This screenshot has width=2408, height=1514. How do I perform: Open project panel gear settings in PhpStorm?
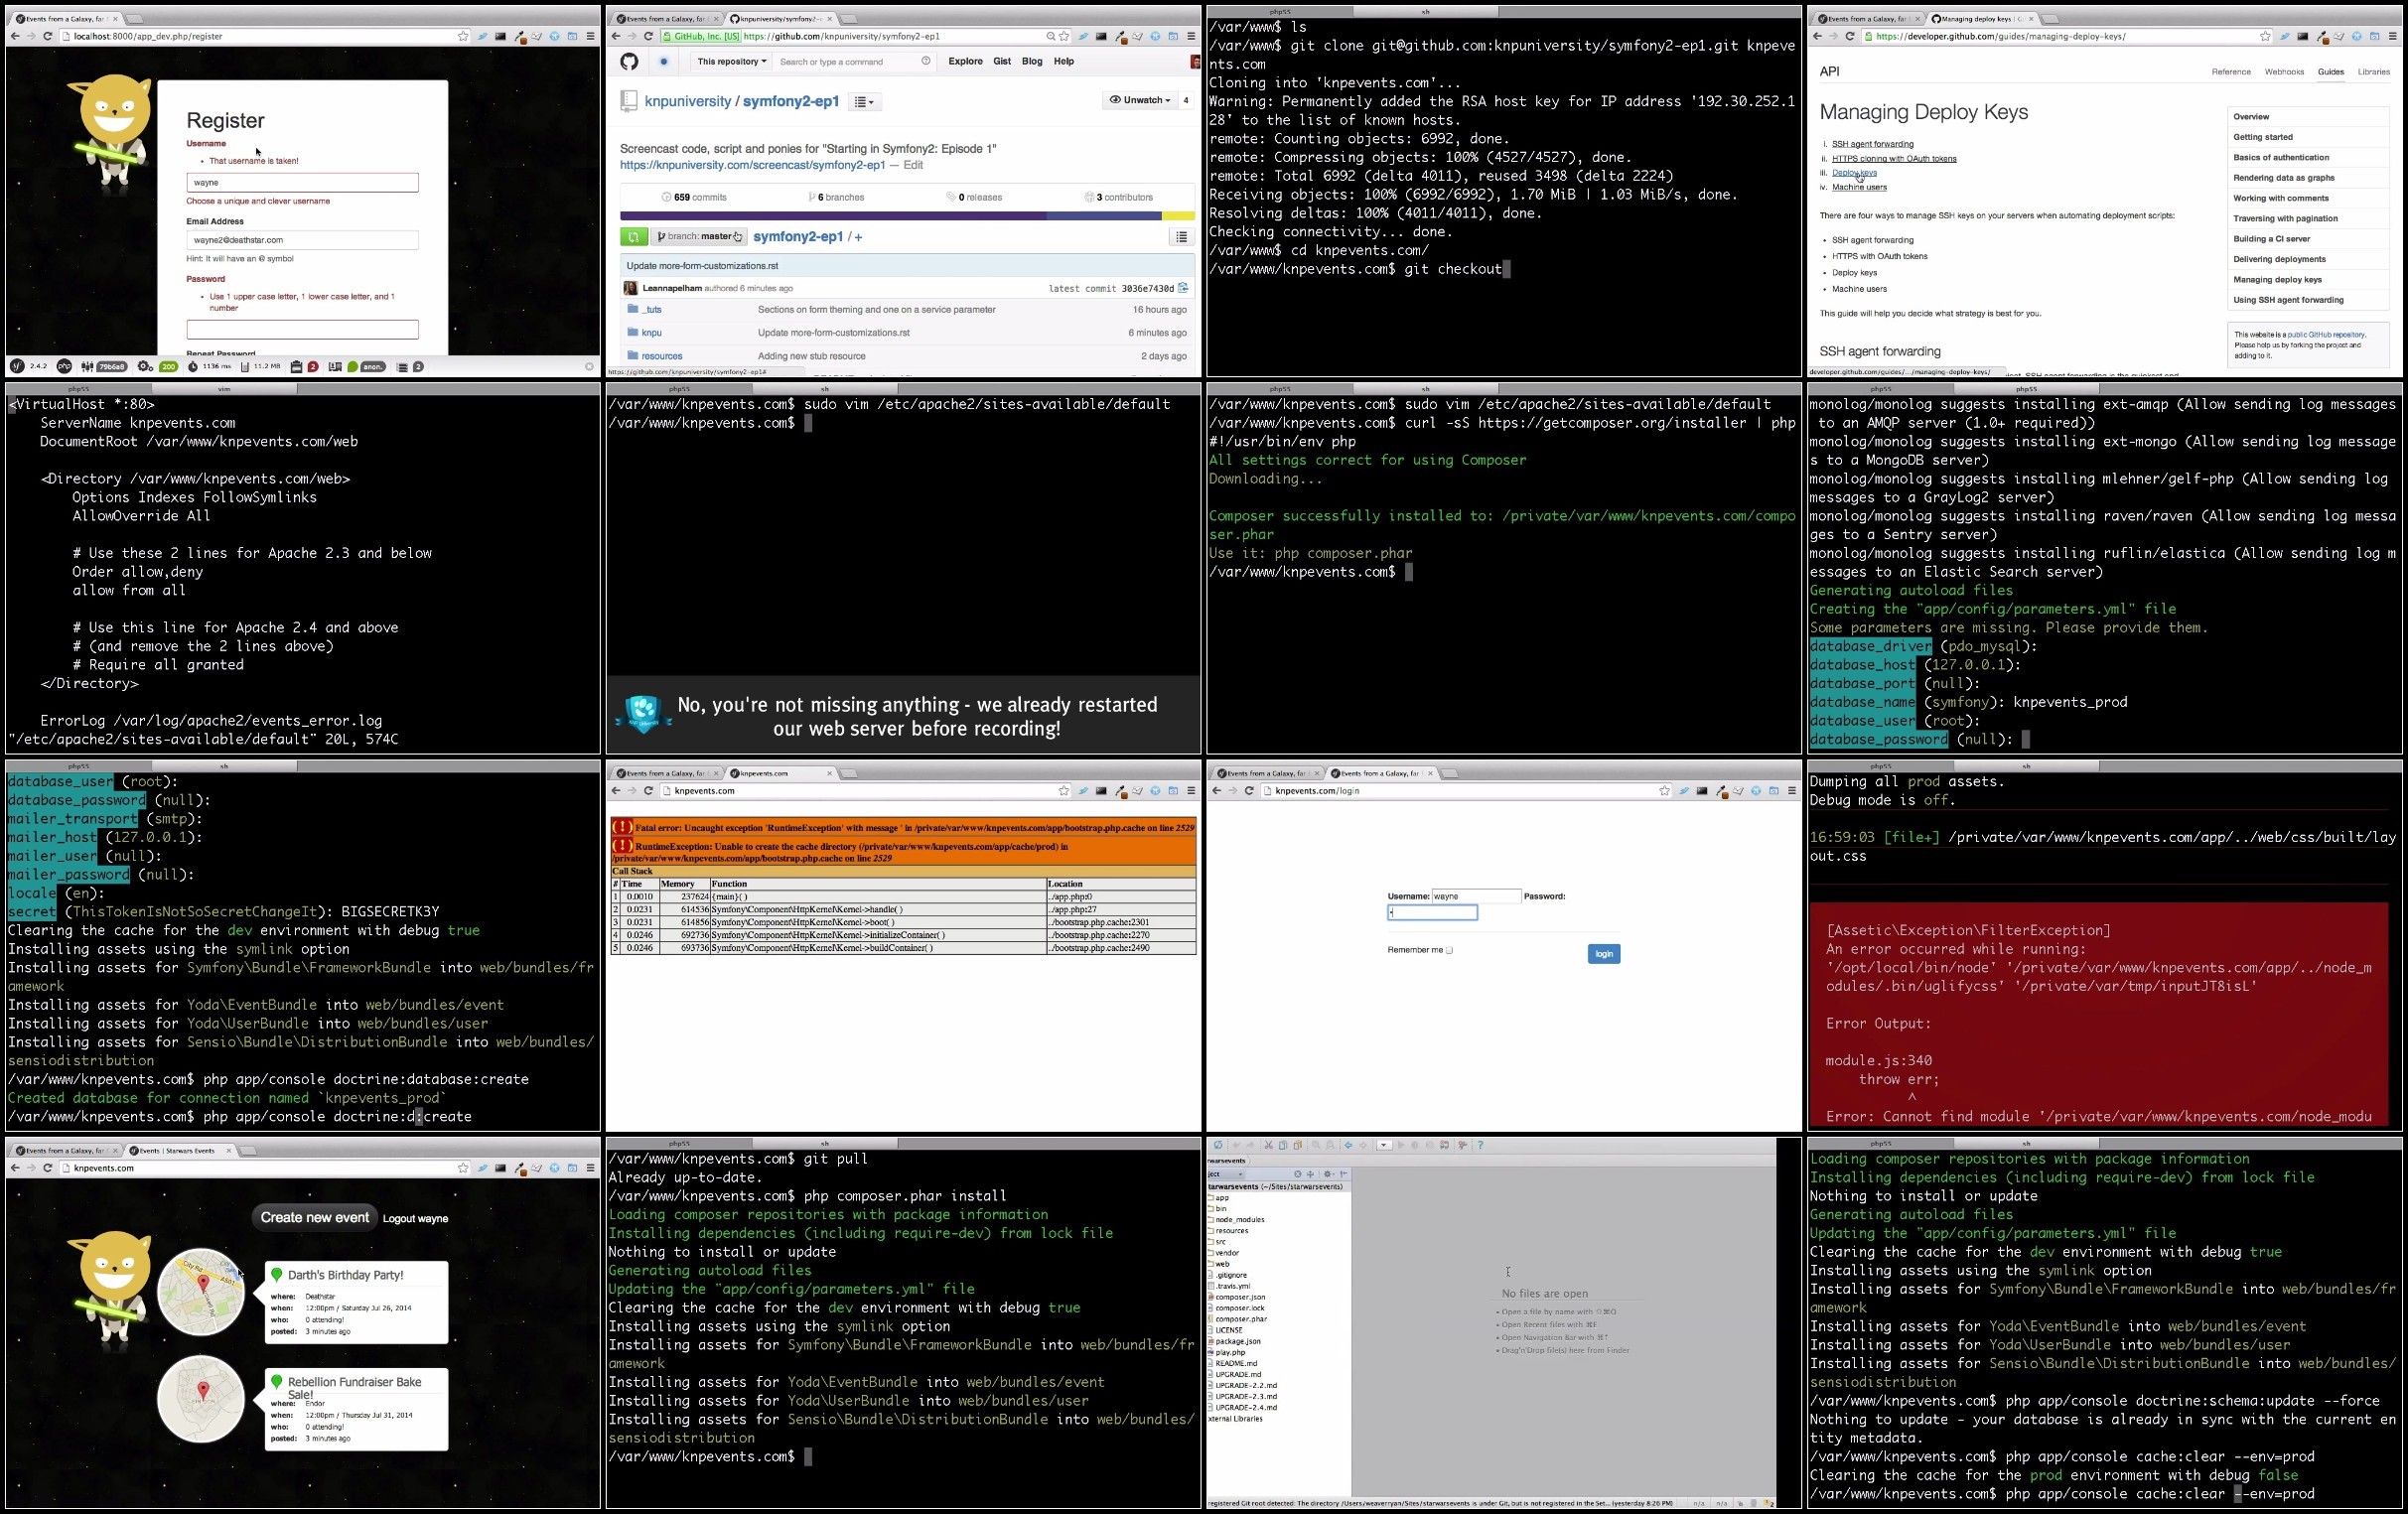(x=1329, y=1174)
